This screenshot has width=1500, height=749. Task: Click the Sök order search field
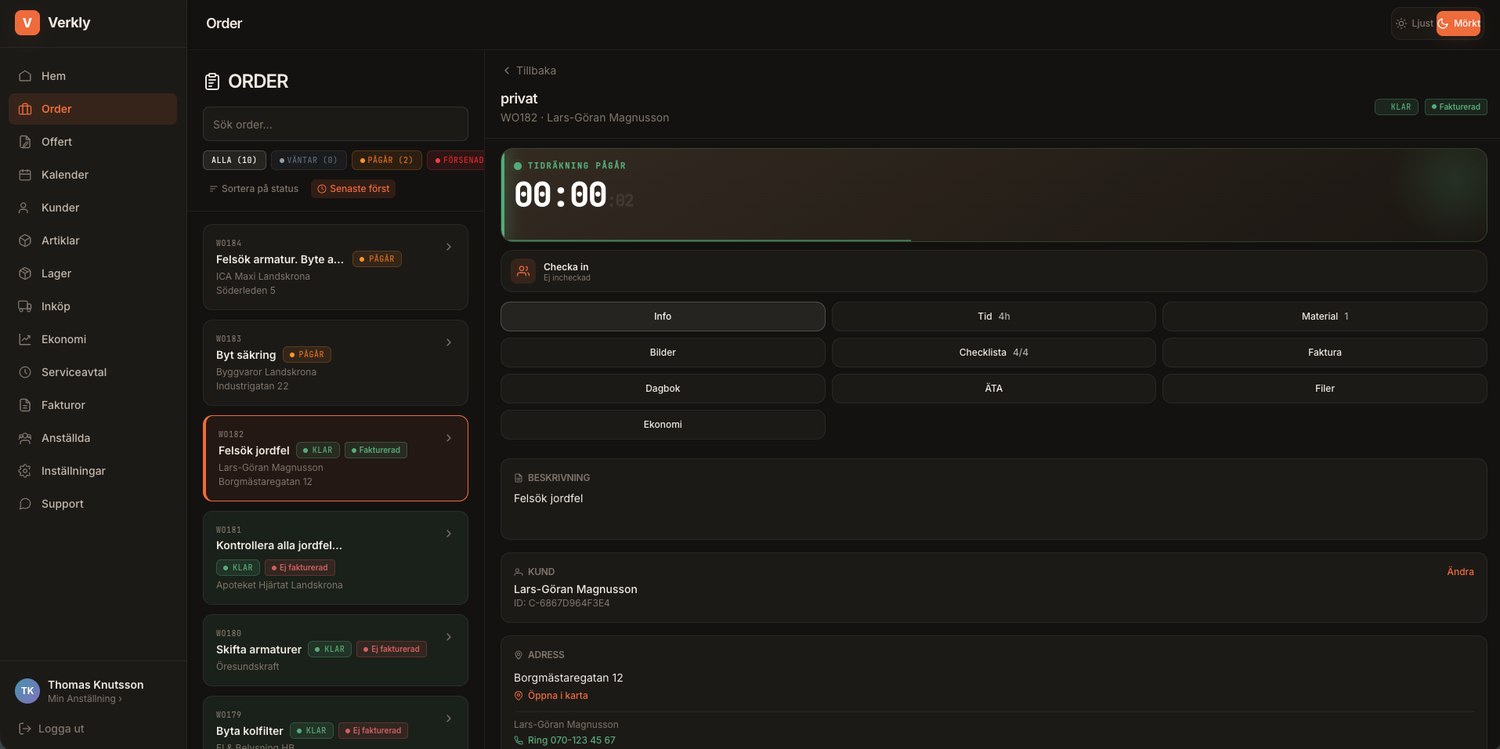click(x=336, y=124)
